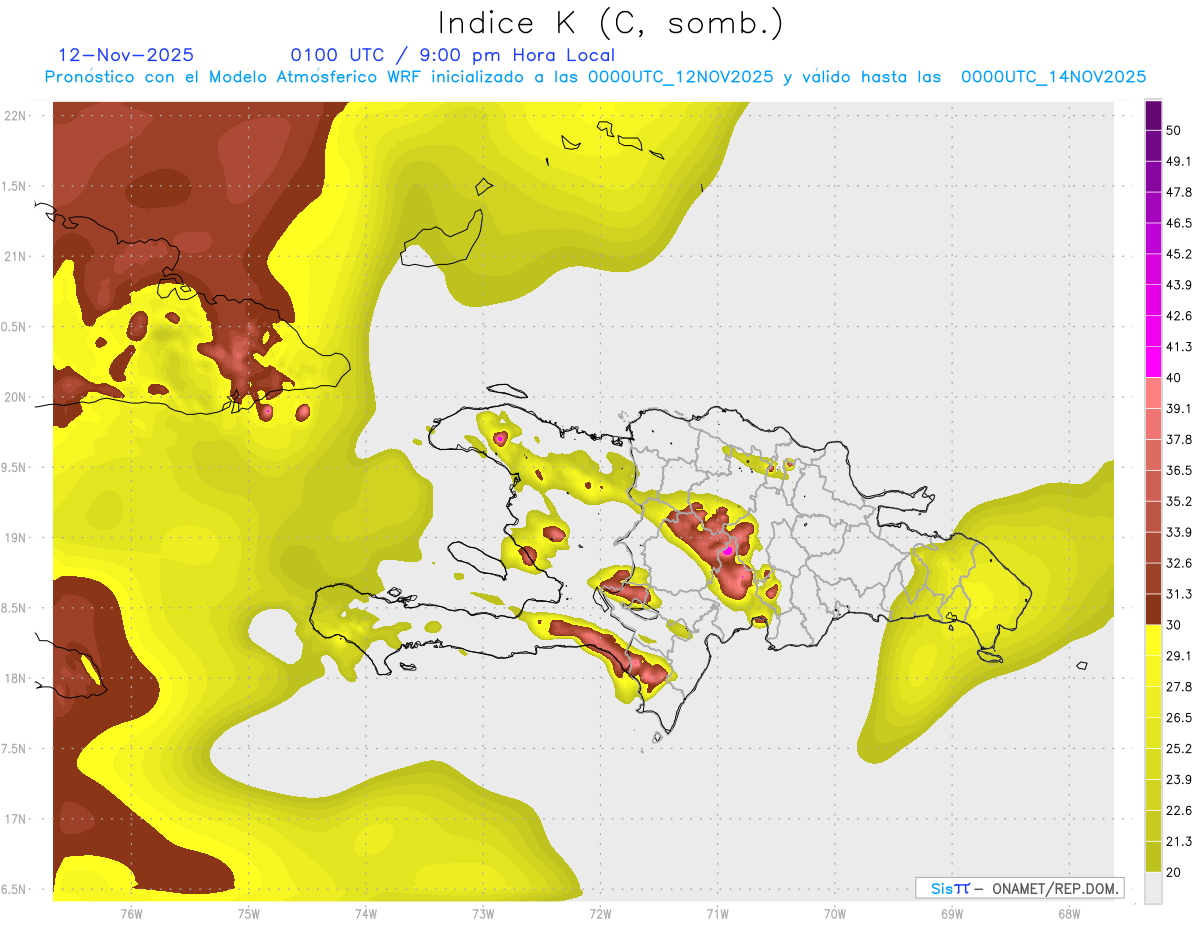Click the longitude label '74W'
Screen dimensions: 1200x927
(366, 914)
